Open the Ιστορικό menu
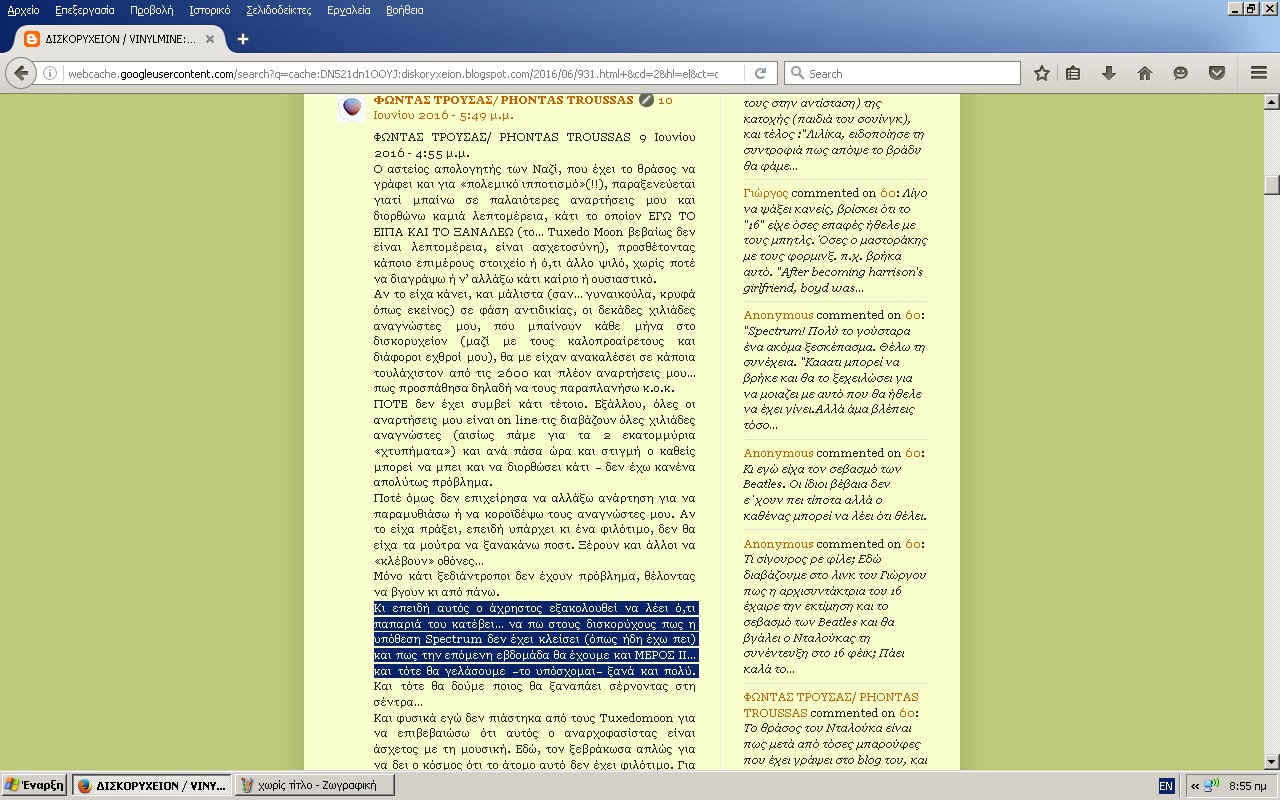The height and width of the screenshot is (800, 1280). [x=209, y=10]
